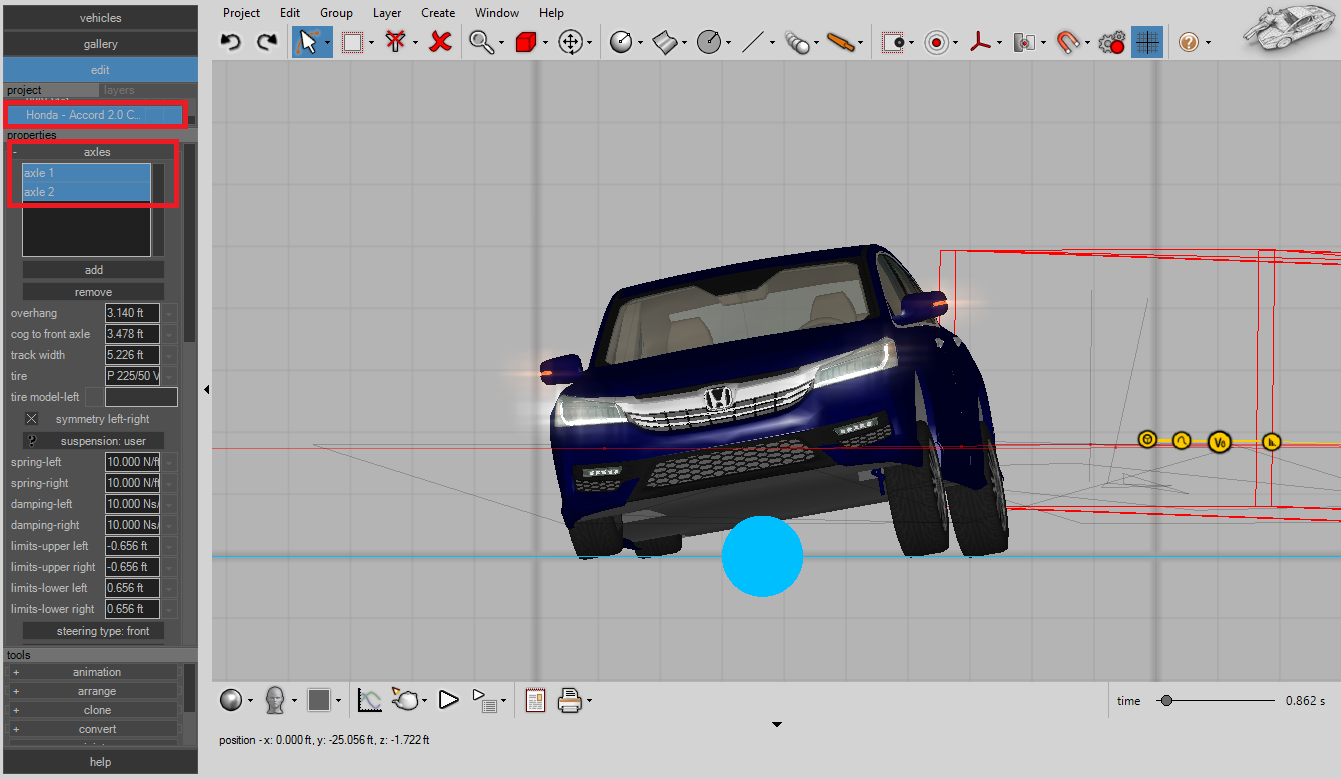Open the Window menu
This screenshot has height=779, width=1341.
point(497,13)
